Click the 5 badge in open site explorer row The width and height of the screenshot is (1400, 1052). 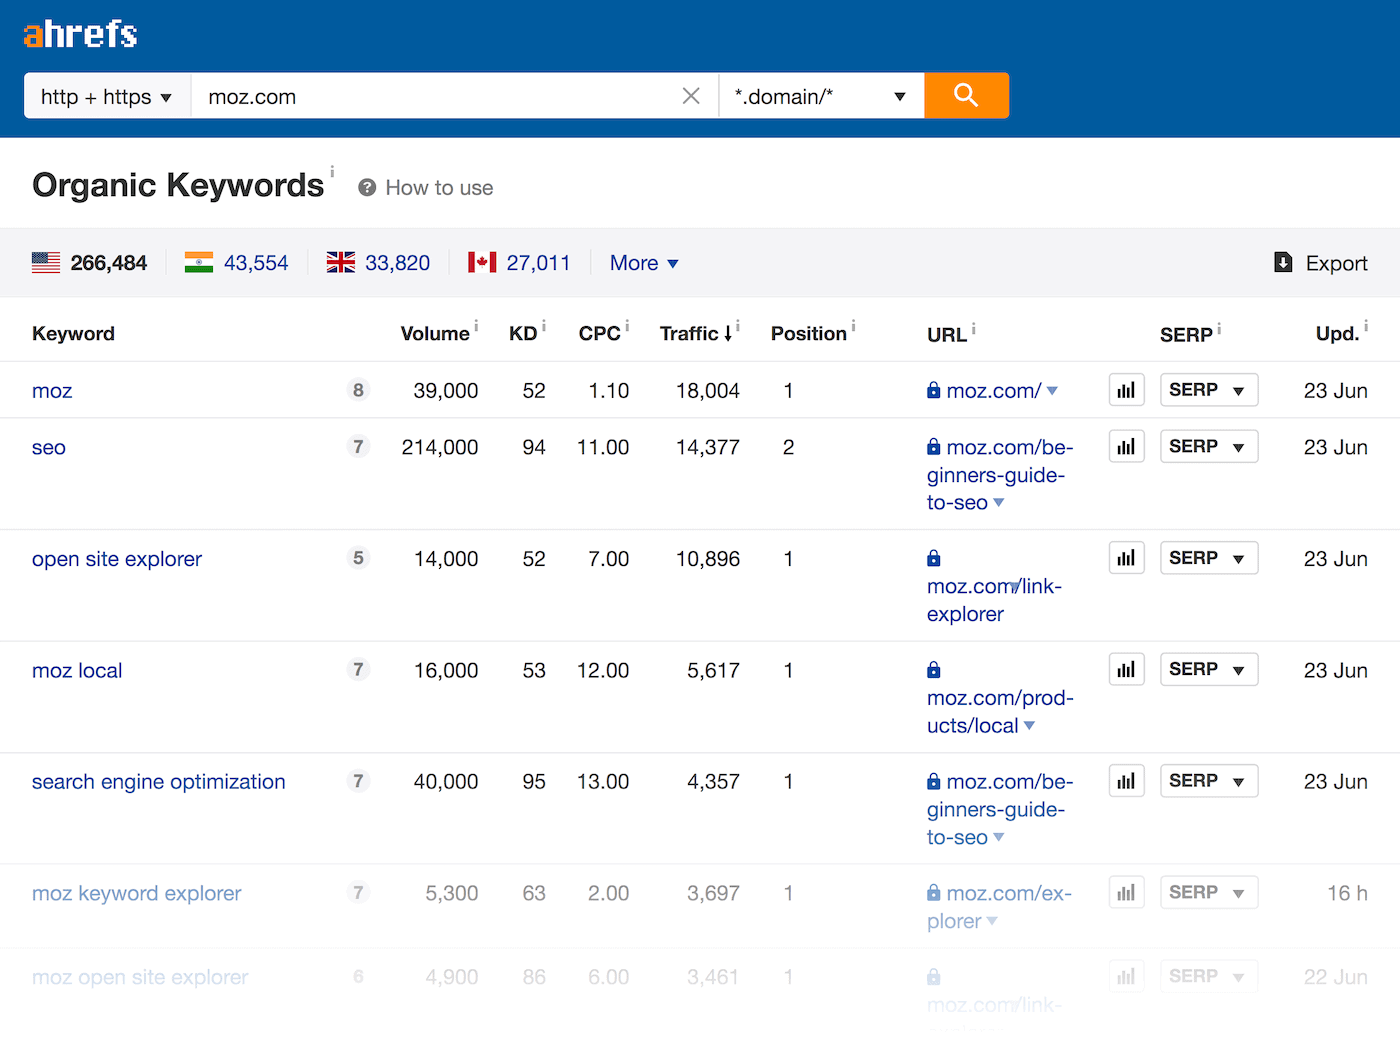click(358, 558)
